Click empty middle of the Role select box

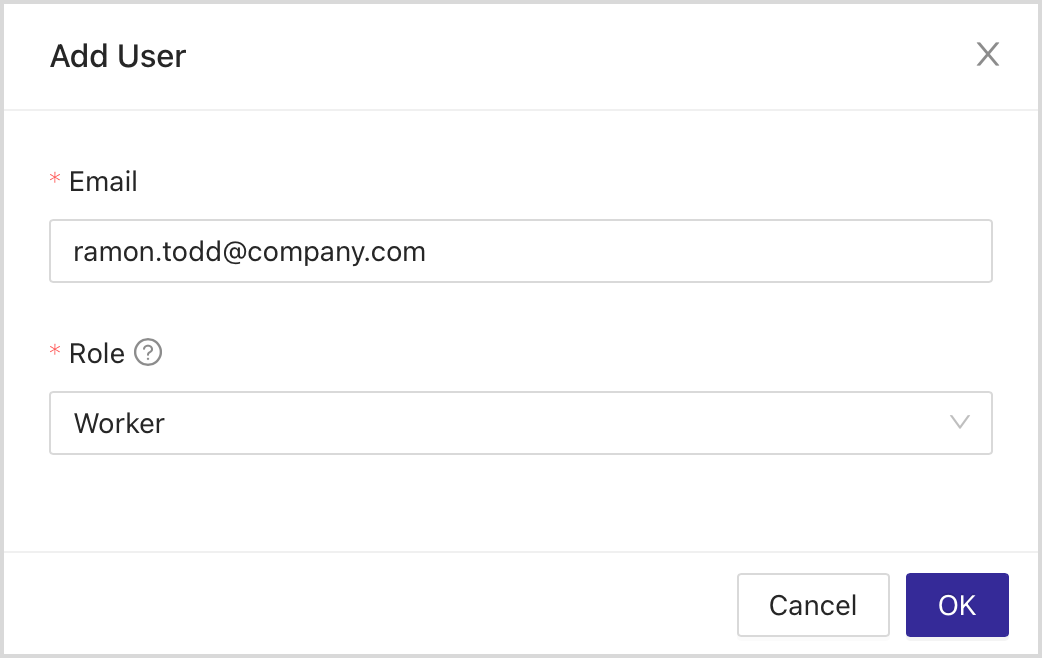click(x=550, y=423)
